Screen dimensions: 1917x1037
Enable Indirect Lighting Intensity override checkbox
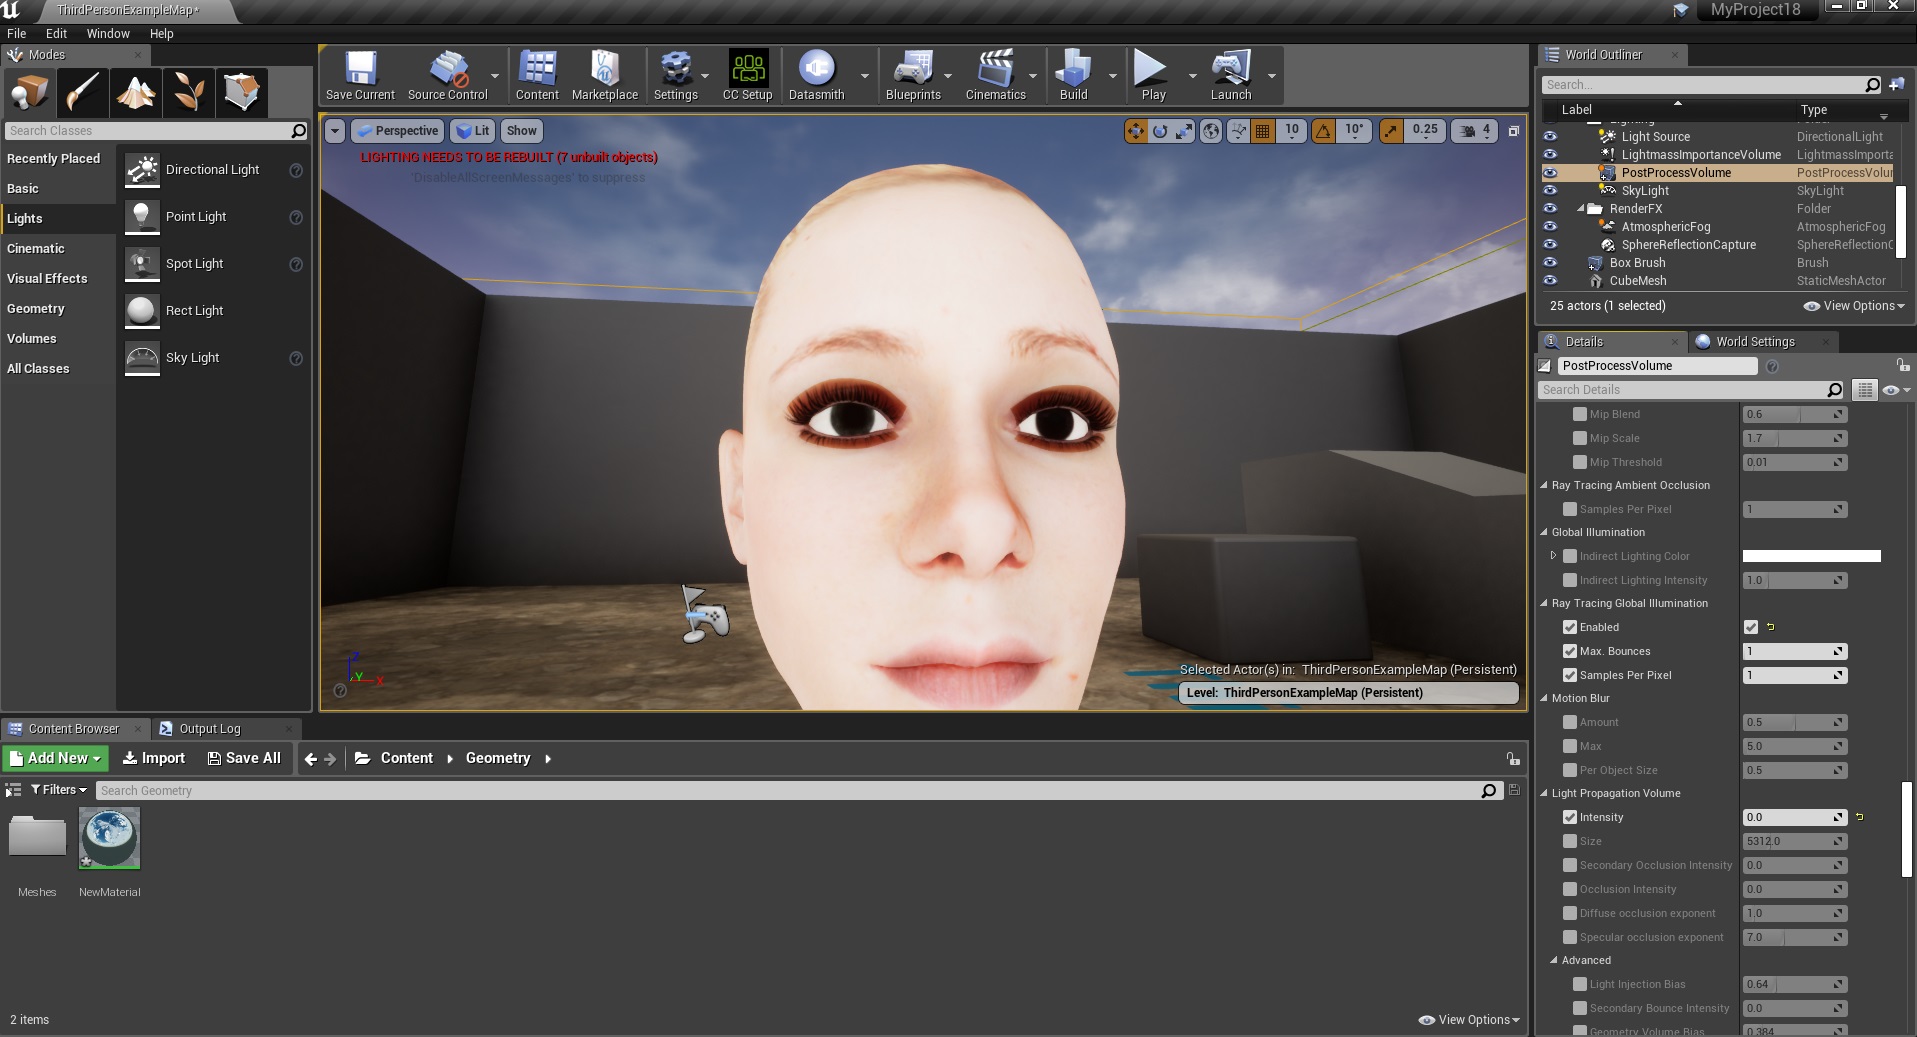pyautogui.click(x=1570, y=580)
